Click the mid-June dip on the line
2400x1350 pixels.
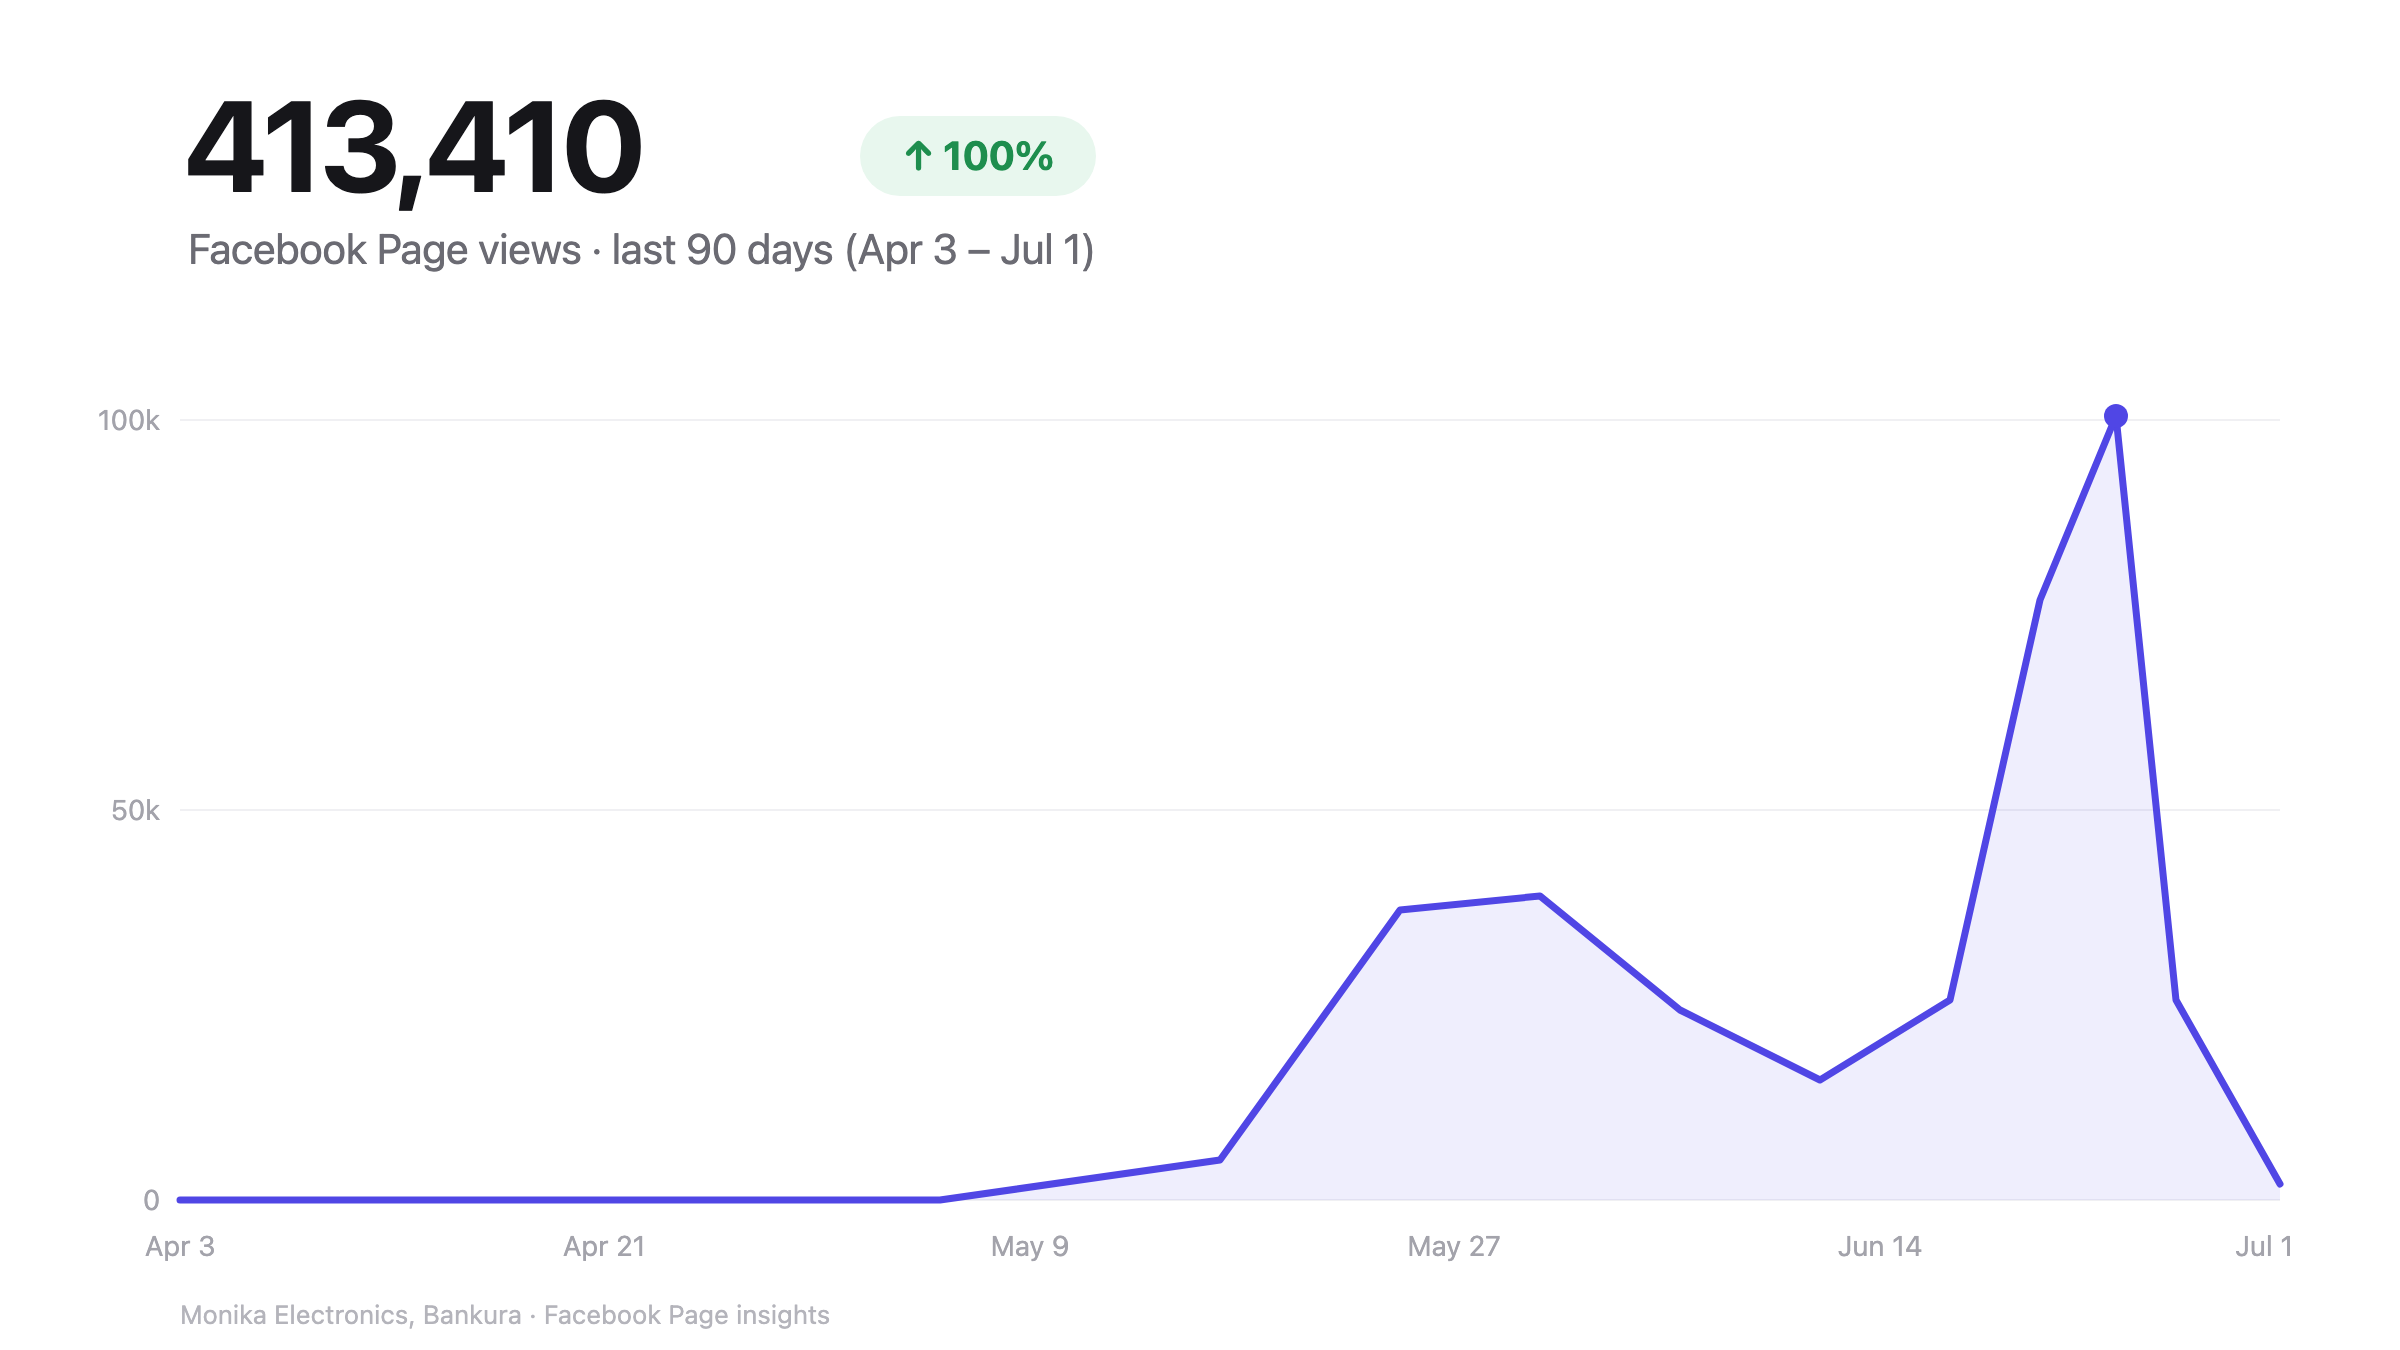point(1820,1079)
